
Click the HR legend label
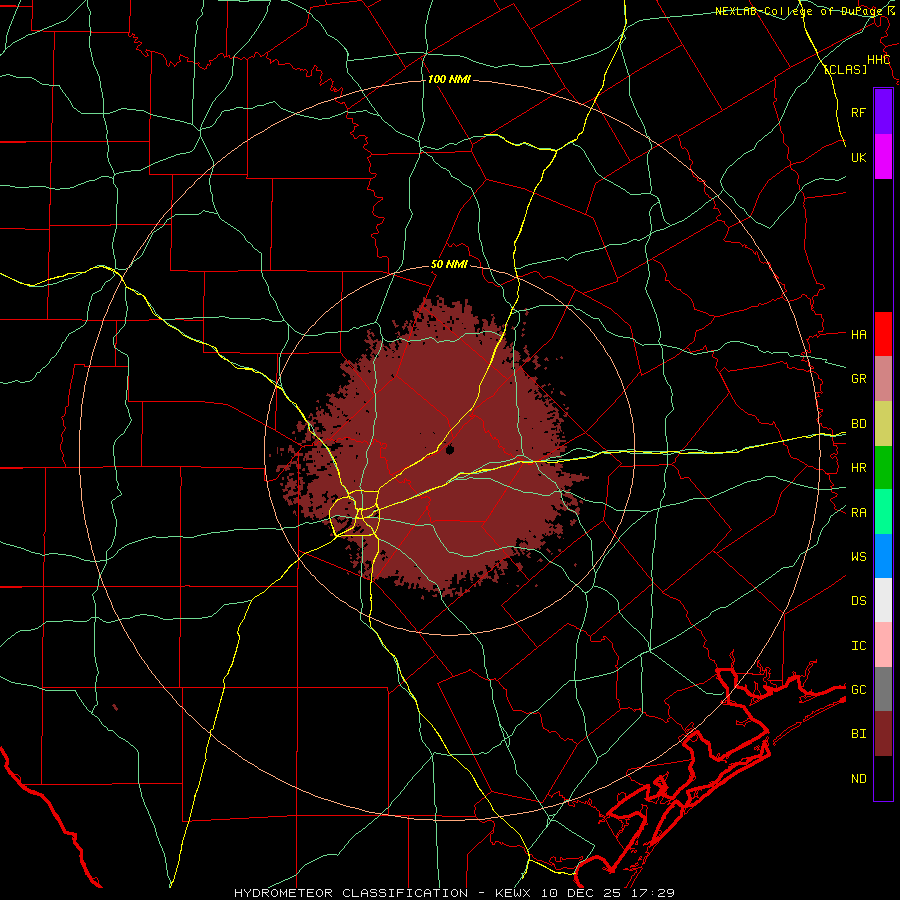(x=858, y=468)
